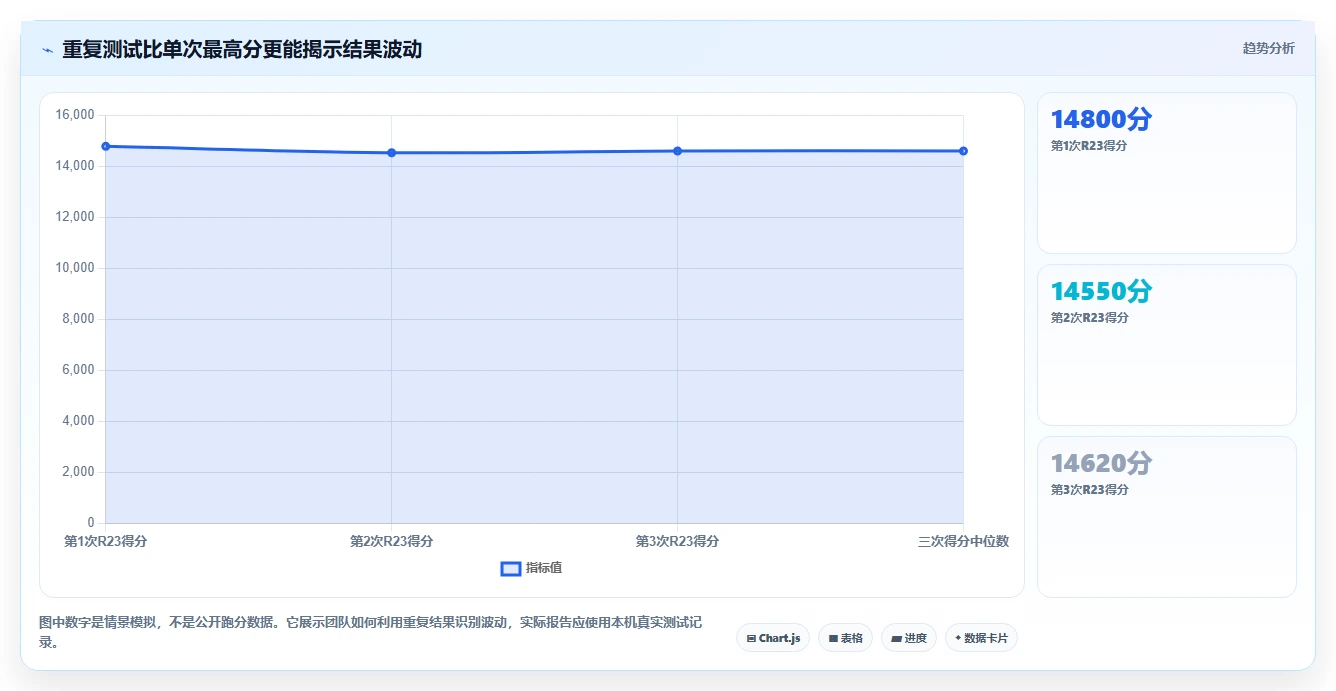
Task: Click the 第3次R23得分 caption under 14620分
Action: pyautogui.click(x=1089, y=490)
